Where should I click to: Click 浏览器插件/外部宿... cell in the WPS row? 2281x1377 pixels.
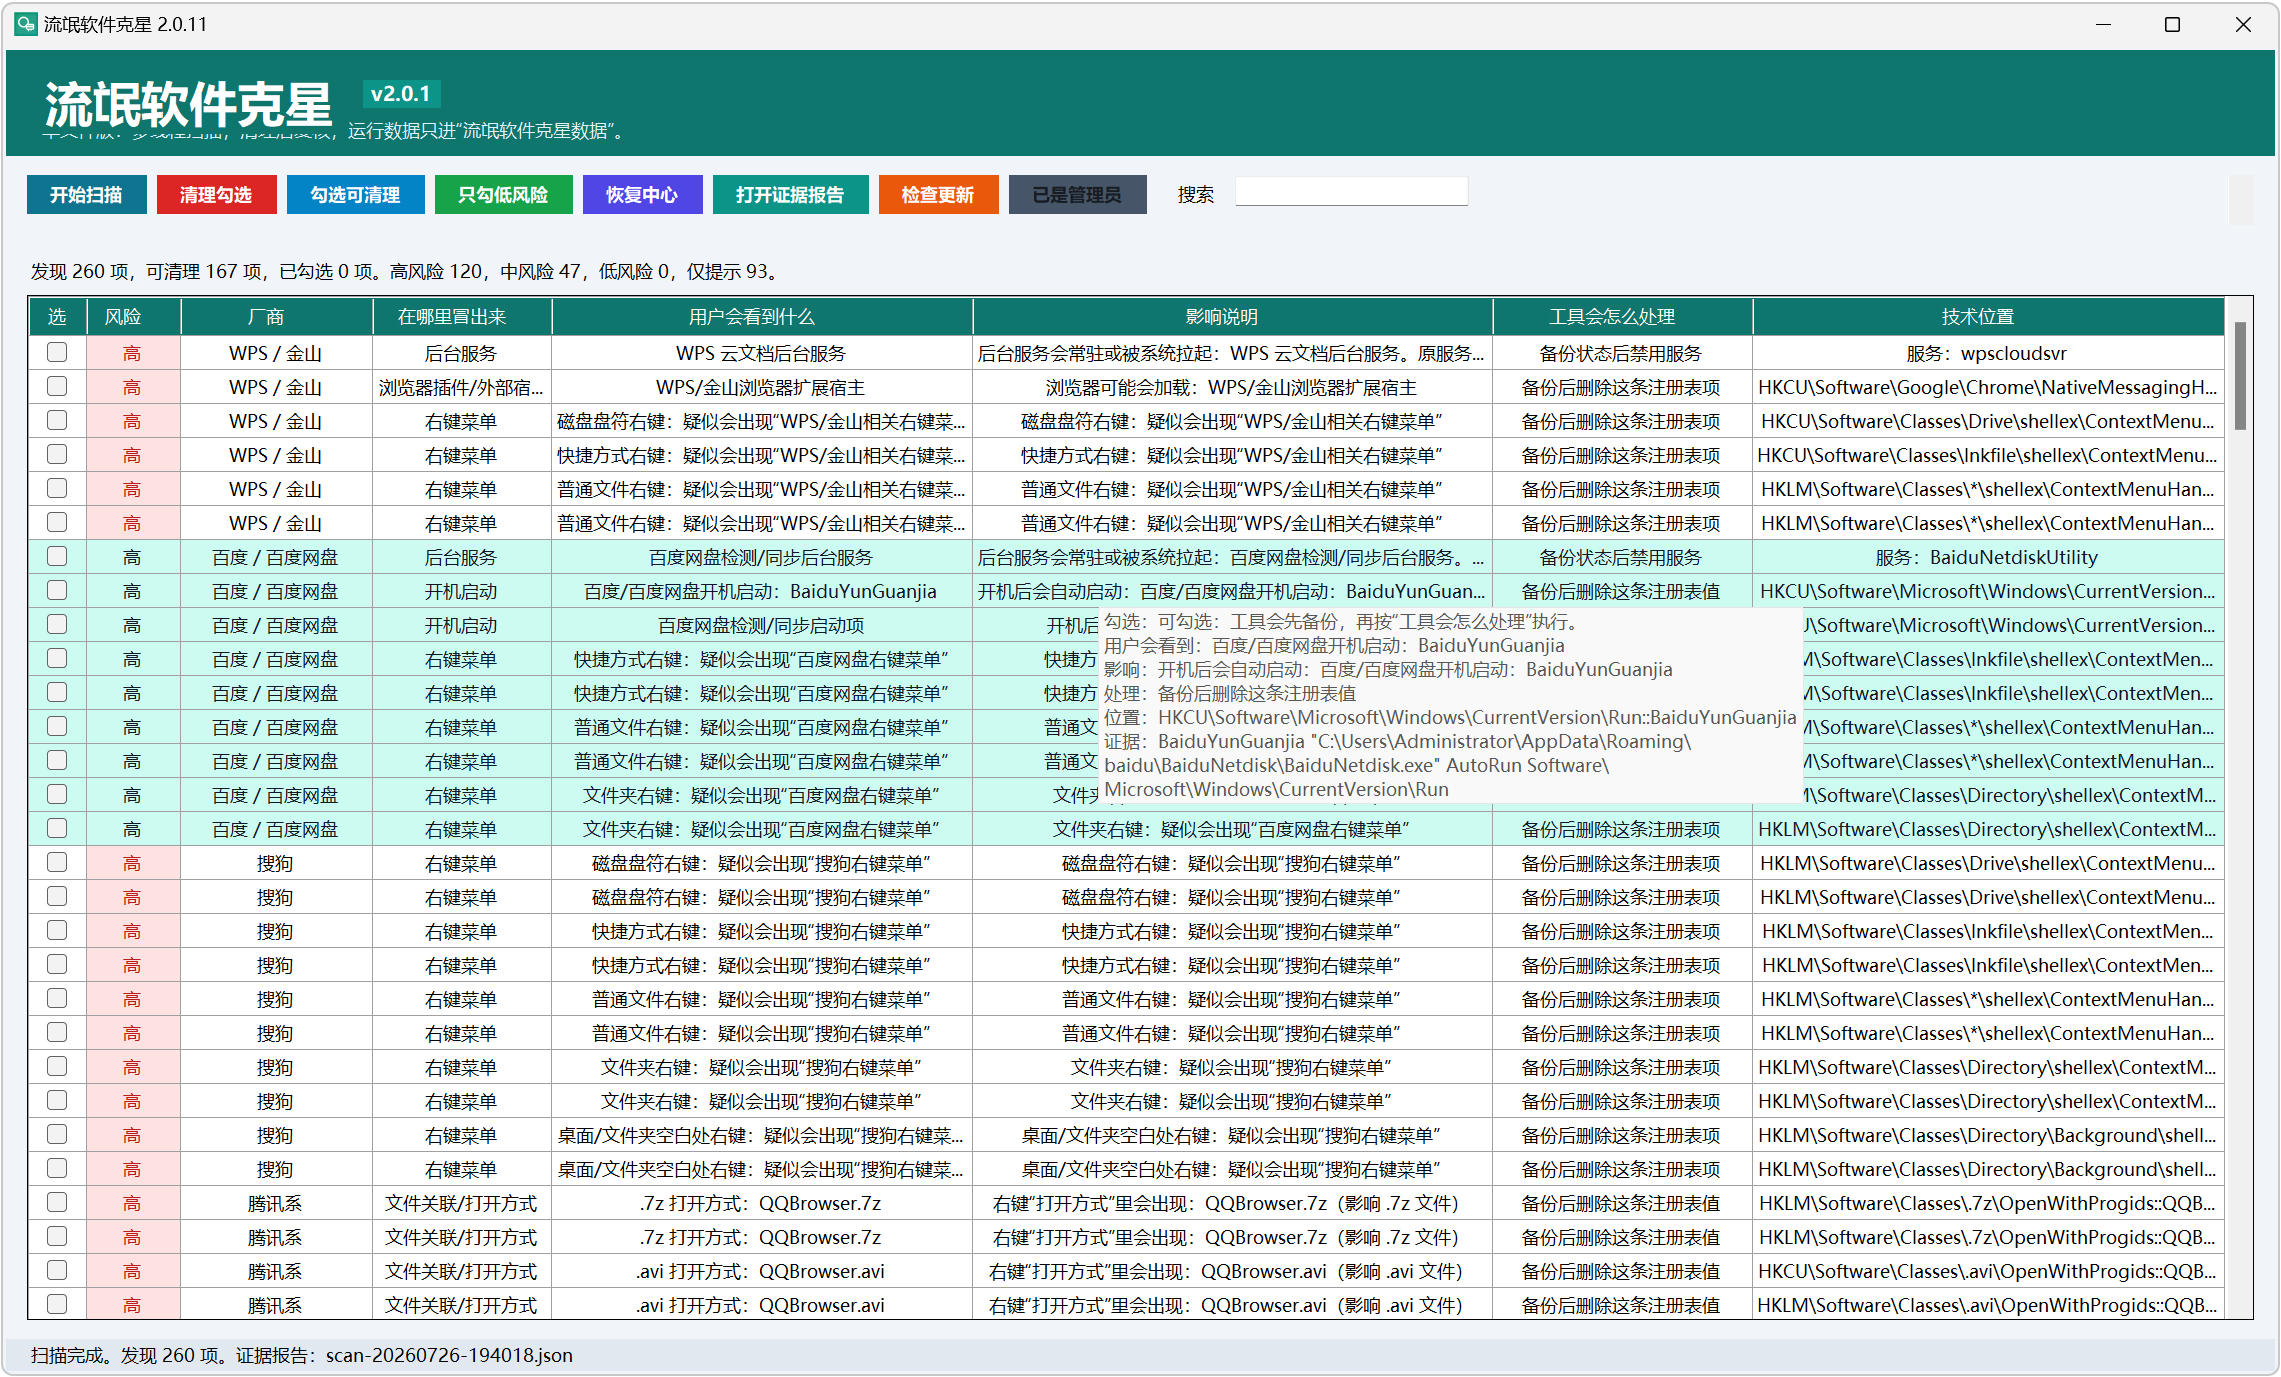tap(461, 387)
